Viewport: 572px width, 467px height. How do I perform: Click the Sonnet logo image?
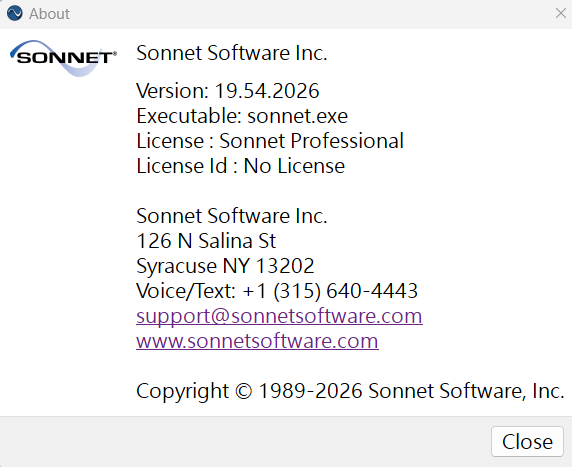point(63,58)
